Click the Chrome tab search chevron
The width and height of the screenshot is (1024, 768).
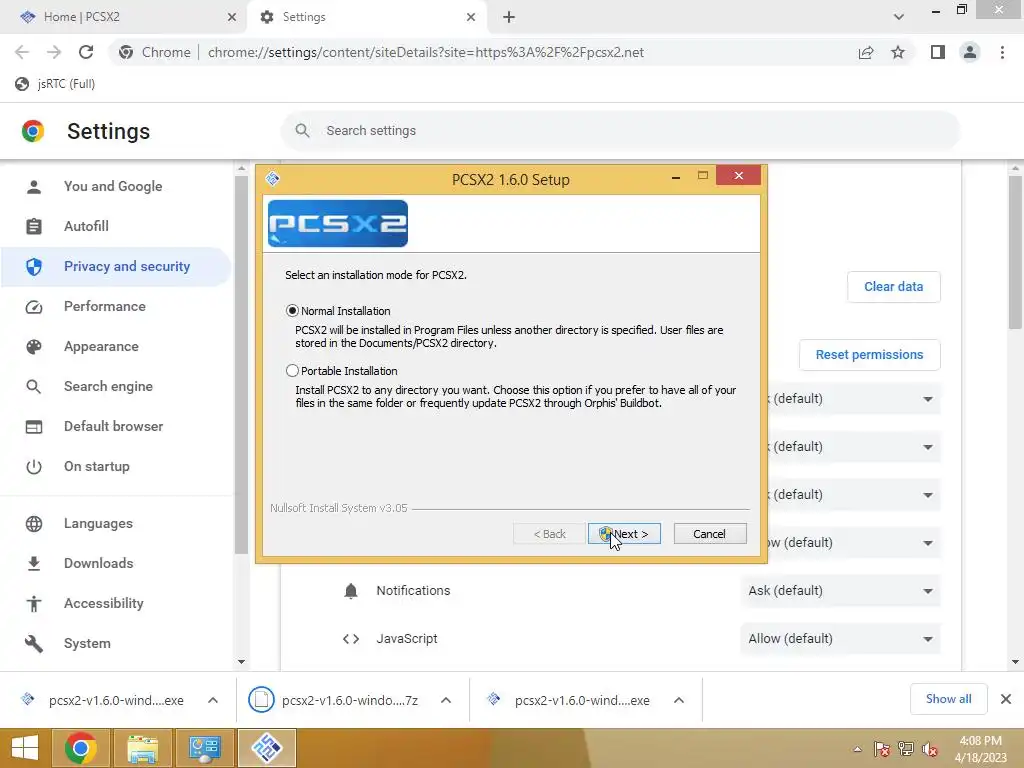click(x=899, y=17)
